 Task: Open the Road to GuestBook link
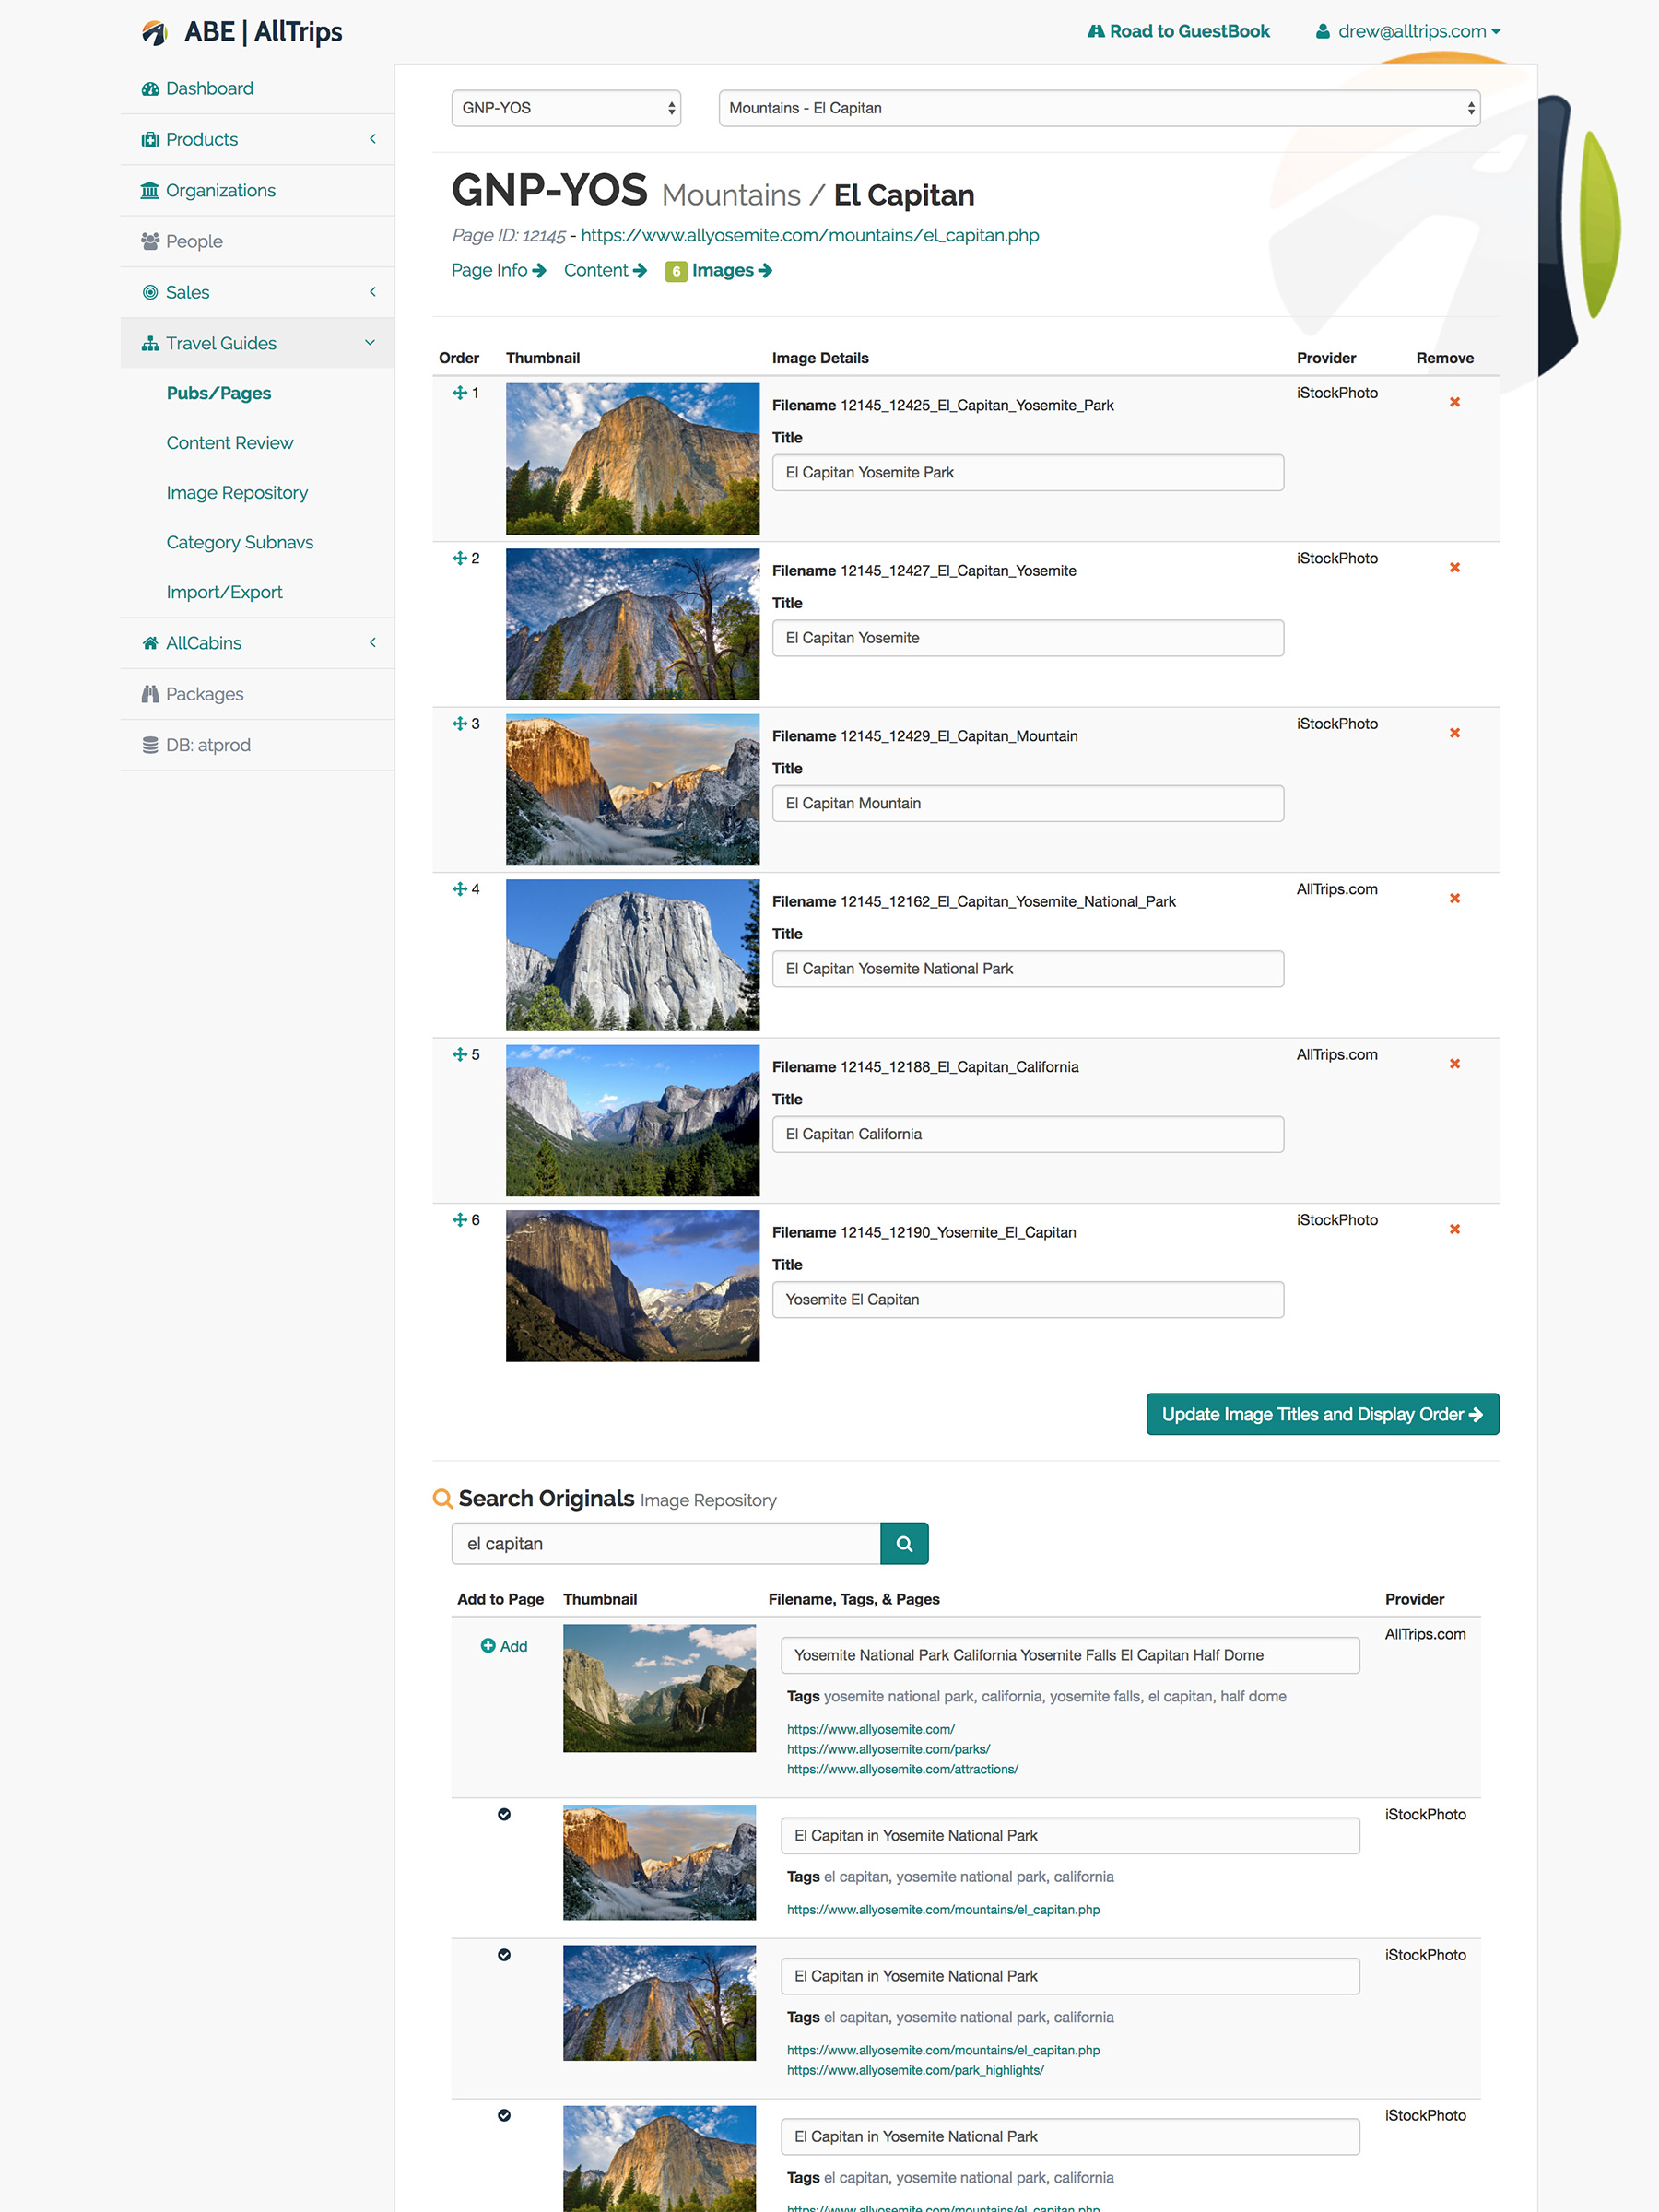click(x=1178, y=31)
